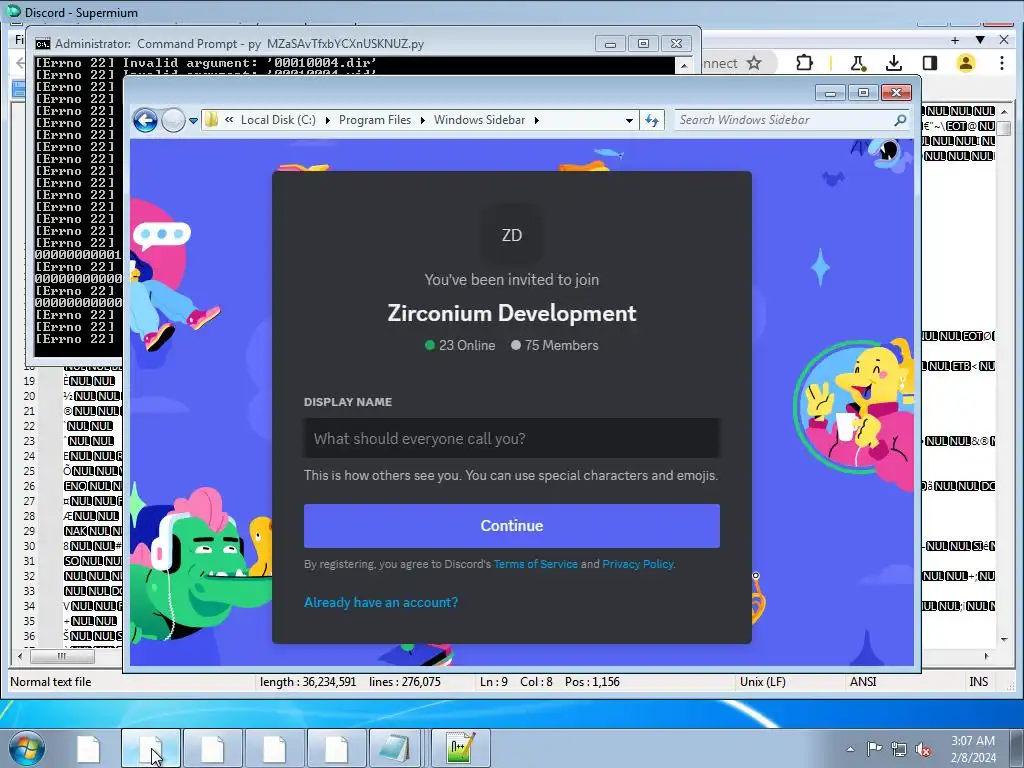Screen dimensions: 1024x768
Task: Click the text editor horizontal scrollbar thumb
Action: coord(62,656)
